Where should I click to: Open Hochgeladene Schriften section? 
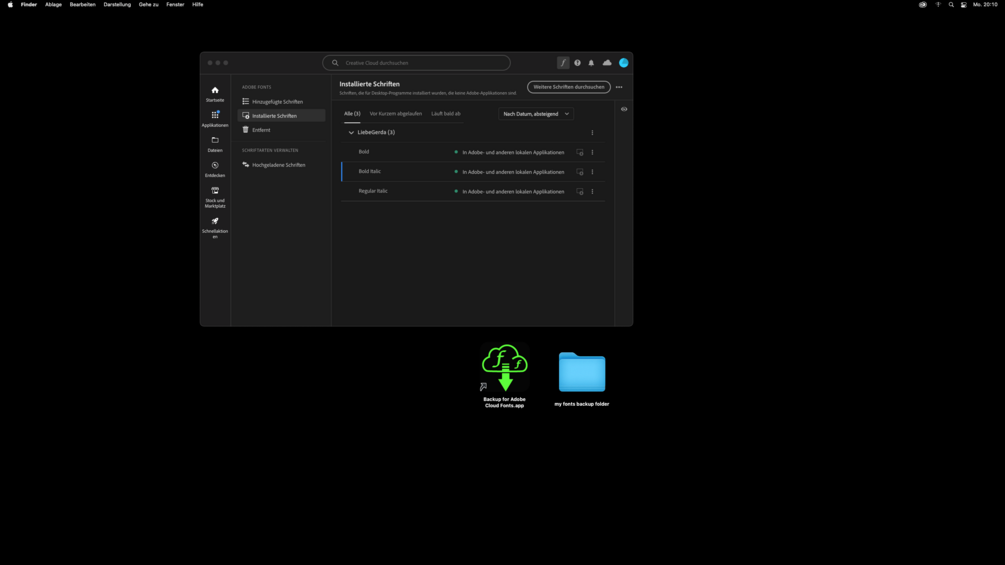(x=281, y=165)
